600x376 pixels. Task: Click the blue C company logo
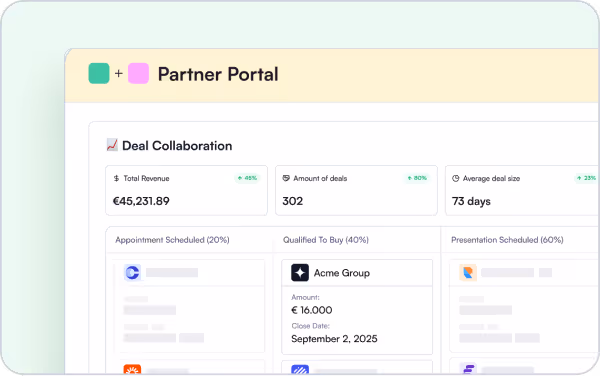pyautogui.click(x=132, y=272)
